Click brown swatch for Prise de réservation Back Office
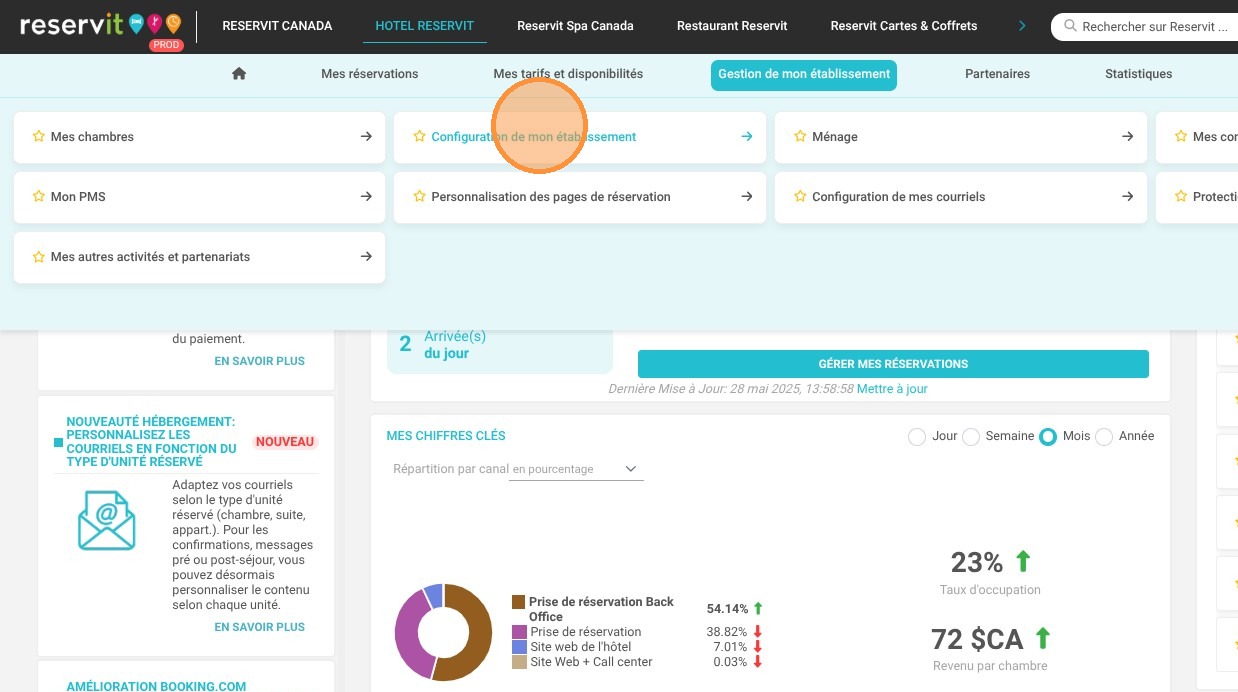This screenshot has height=692, width=1238. (519, 602)
